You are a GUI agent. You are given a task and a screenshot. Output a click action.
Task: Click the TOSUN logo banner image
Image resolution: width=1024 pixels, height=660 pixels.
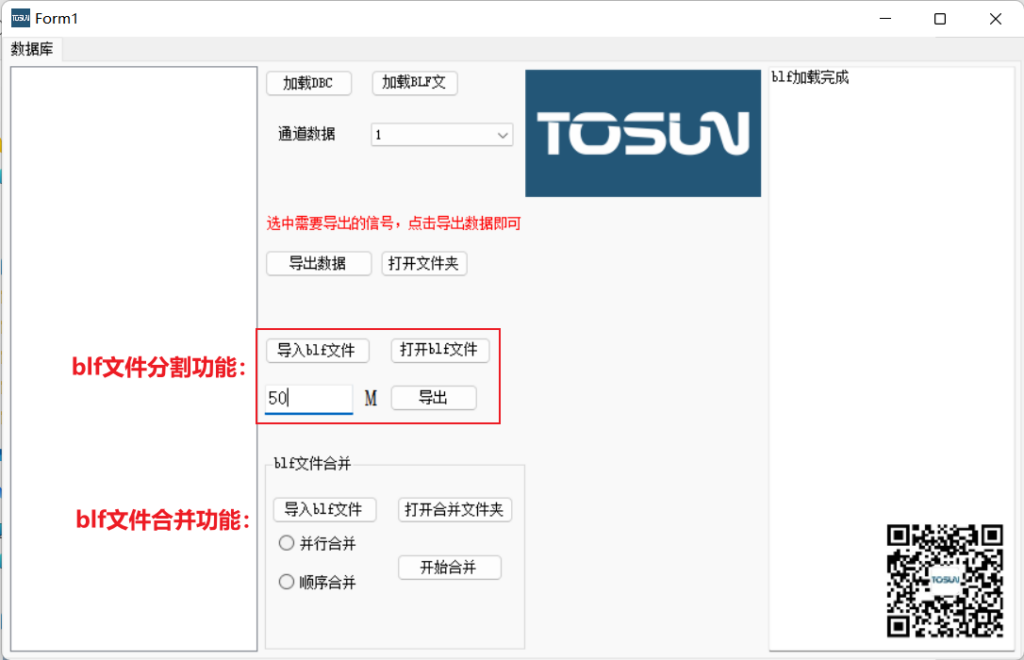point(643,133)
